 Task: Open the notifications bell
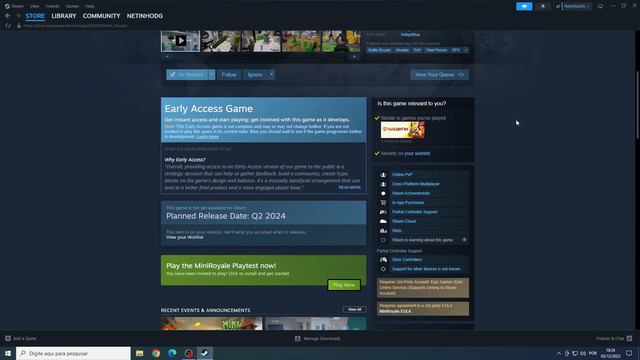coord(542,6)
